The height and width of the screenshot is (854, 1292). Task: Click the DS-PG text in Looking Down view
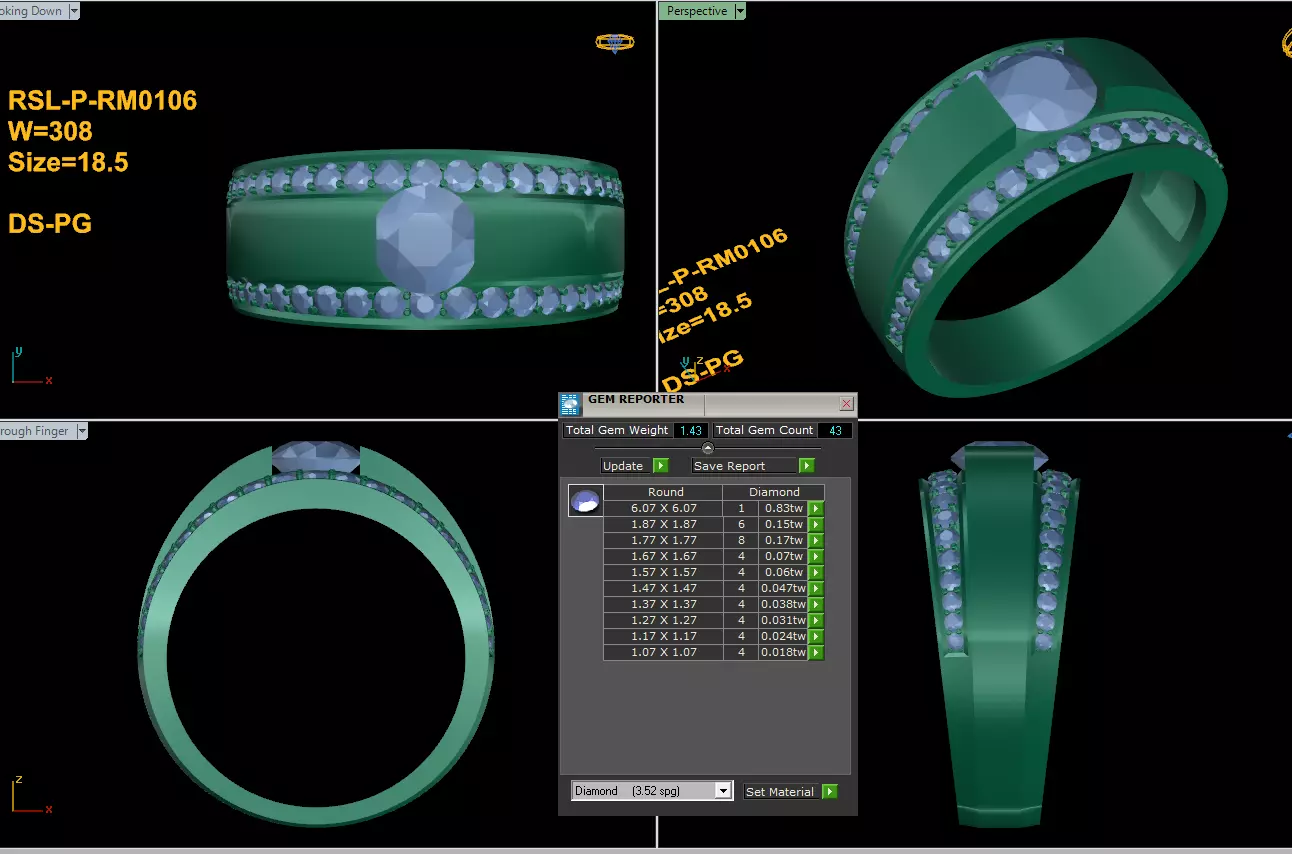coord(50,223)
